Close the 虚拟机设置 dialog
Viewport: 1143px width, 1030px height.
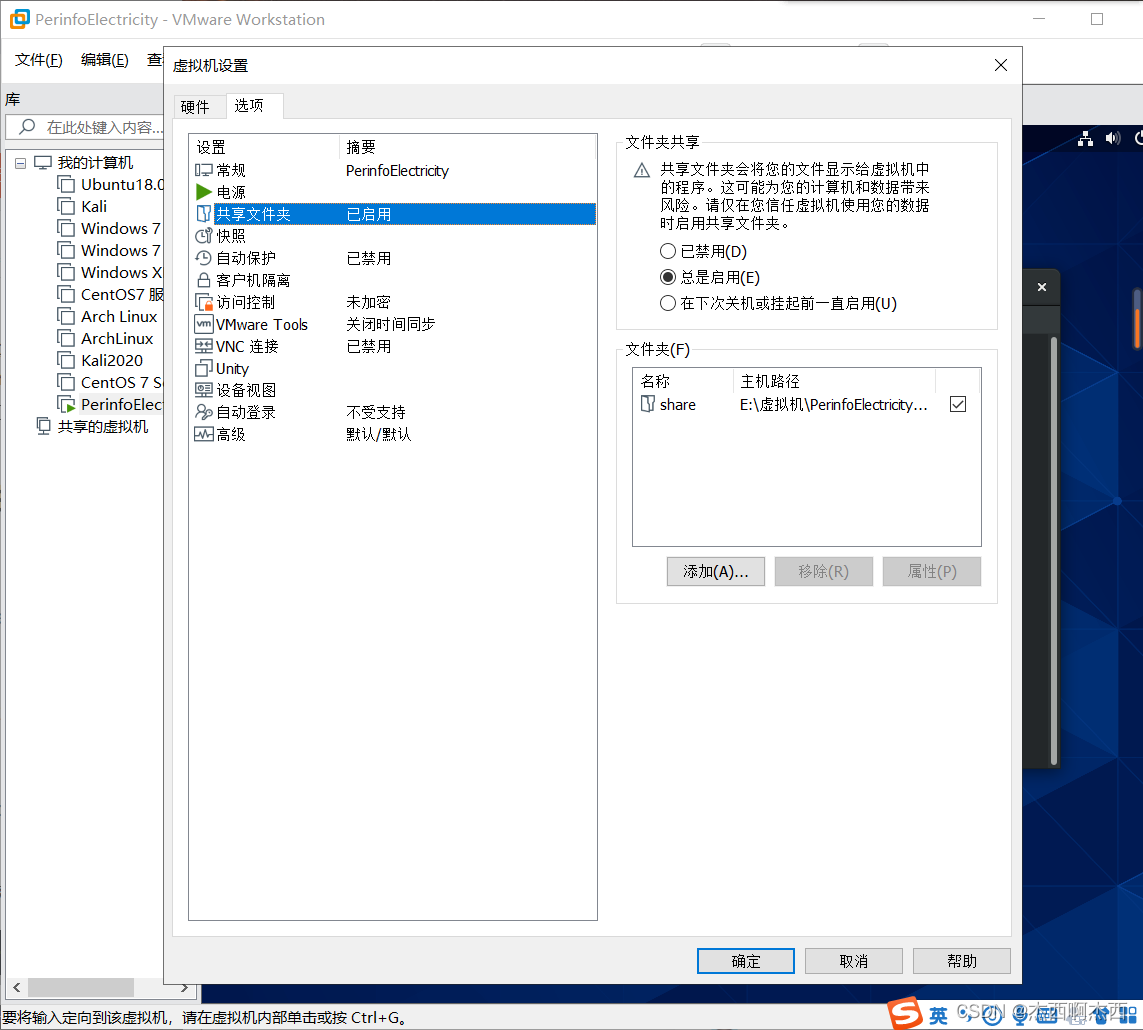click(1001, 65)
